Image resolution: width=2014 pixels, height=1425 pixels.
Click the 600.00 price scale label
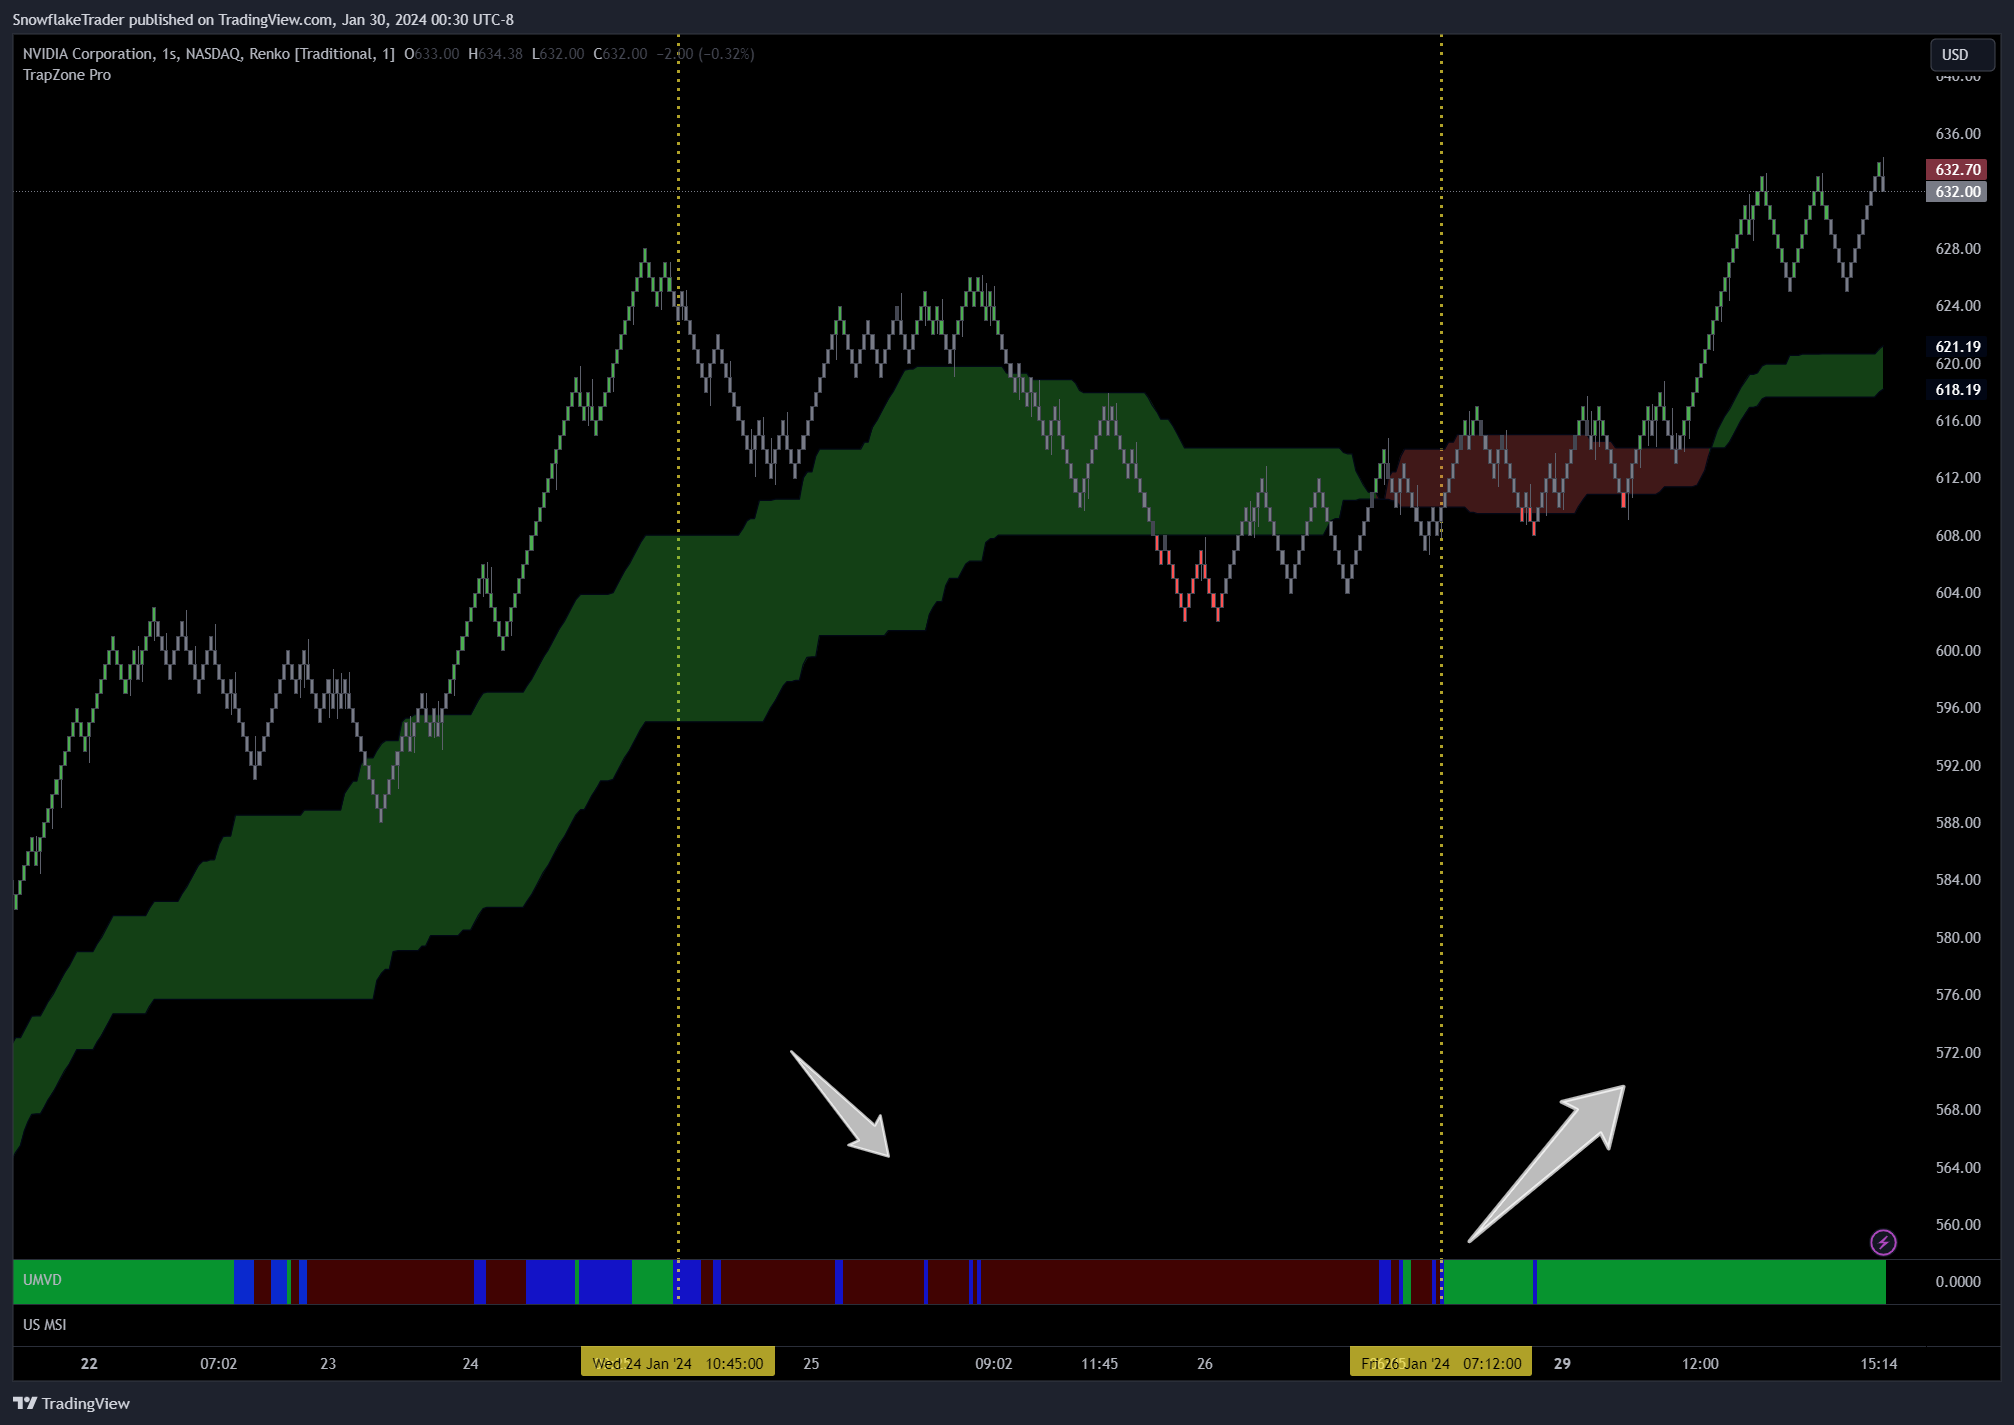point(1958,651)
